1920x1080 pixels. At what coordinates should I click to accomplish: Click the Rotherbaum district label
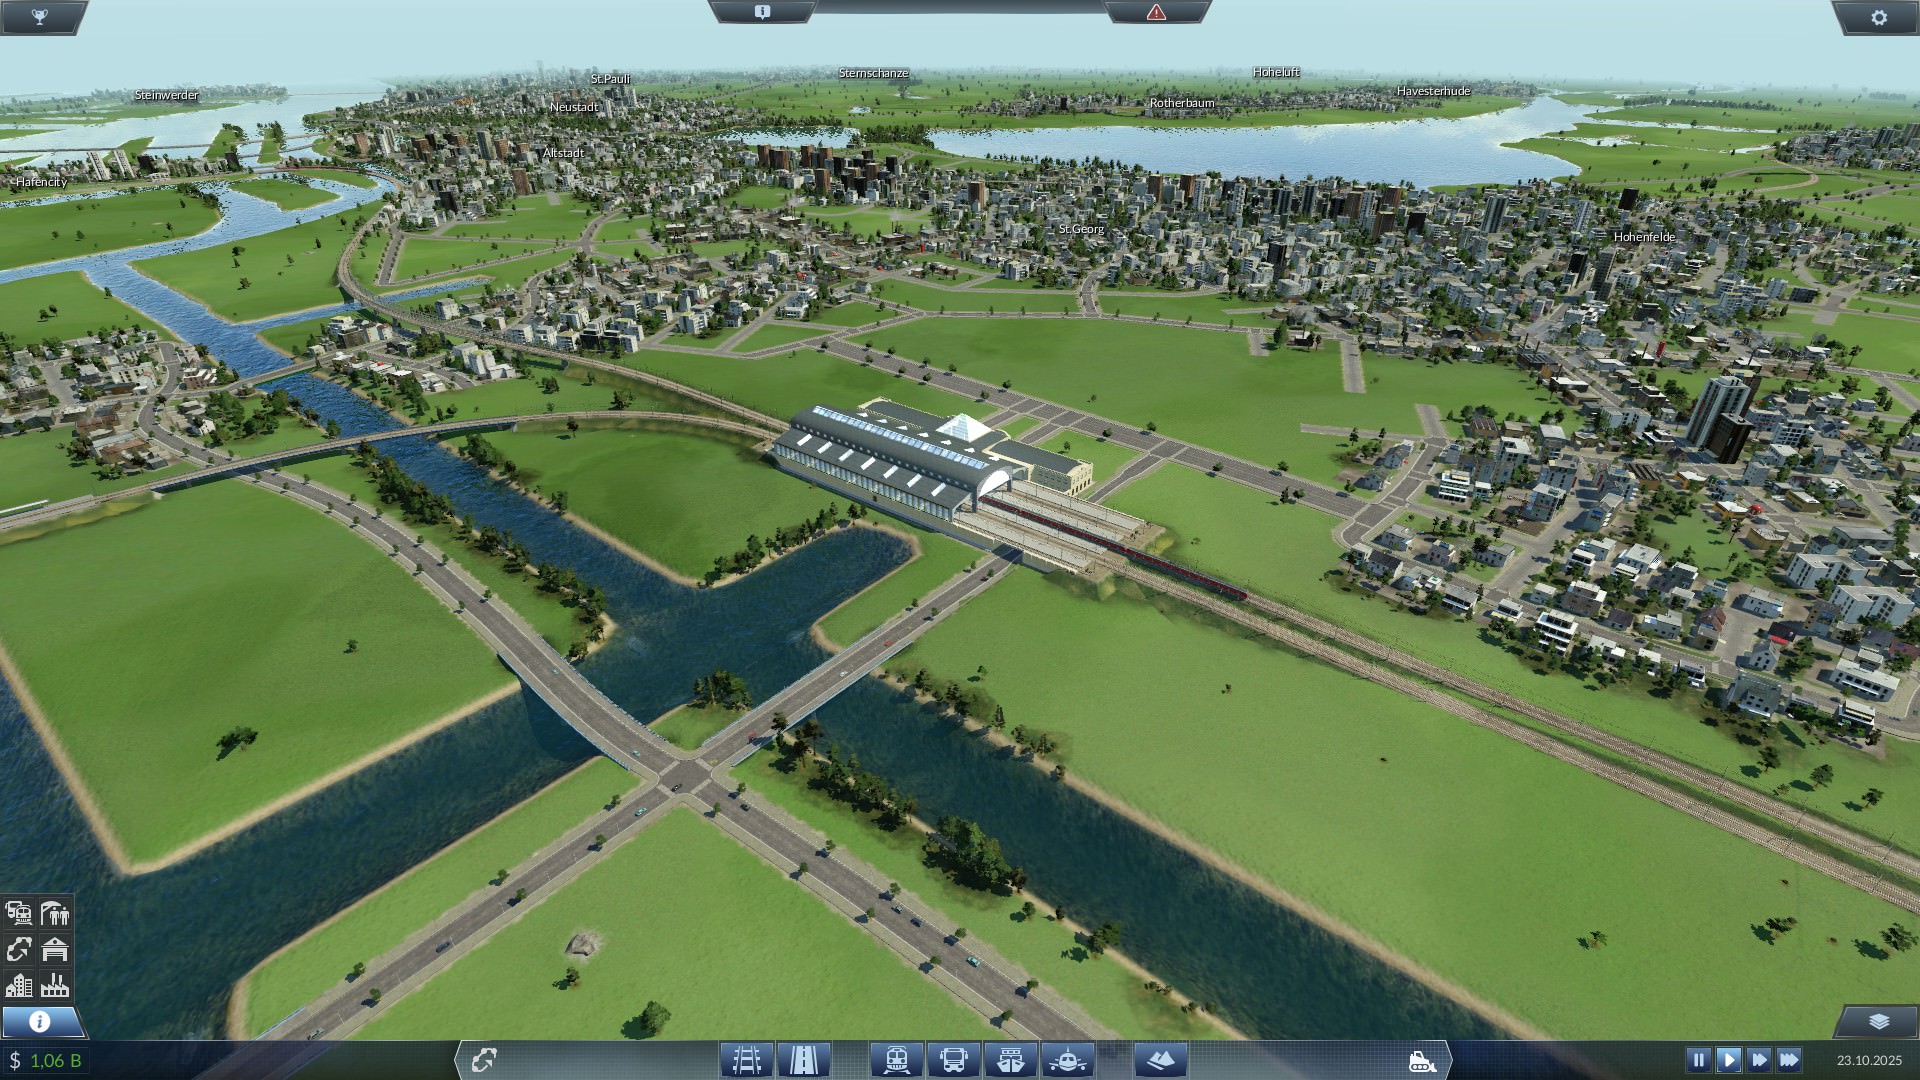point(1182,103)
